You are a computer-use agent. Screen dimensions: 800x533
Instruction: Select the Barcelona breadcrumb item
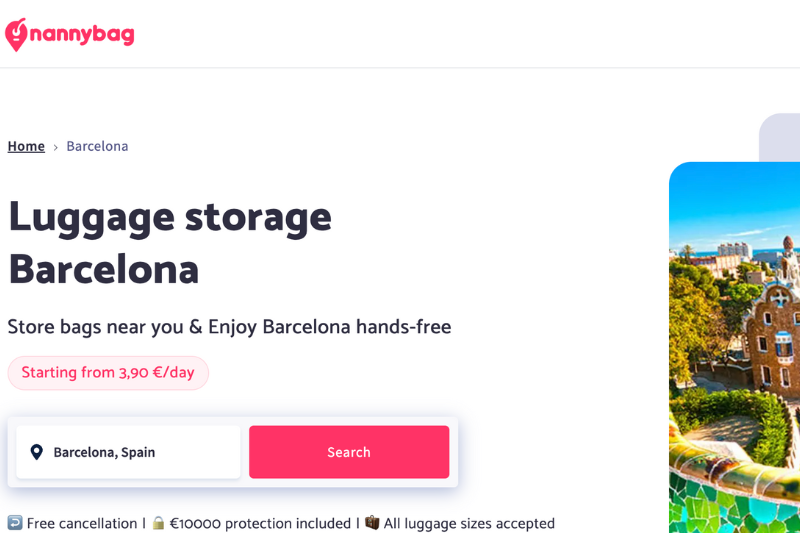97,146
